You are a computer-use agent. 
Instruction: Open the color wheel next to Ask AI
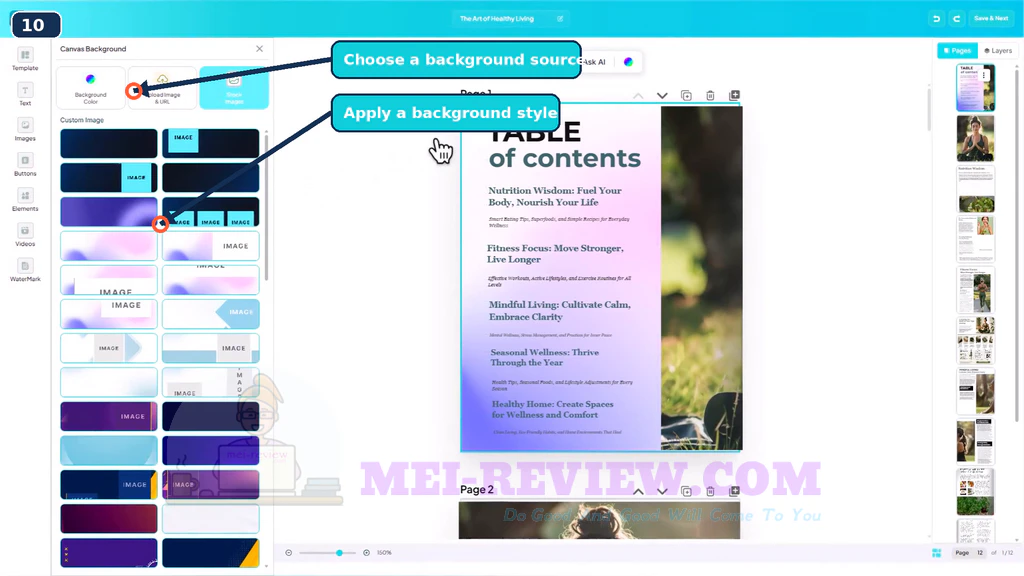(628, 62)
